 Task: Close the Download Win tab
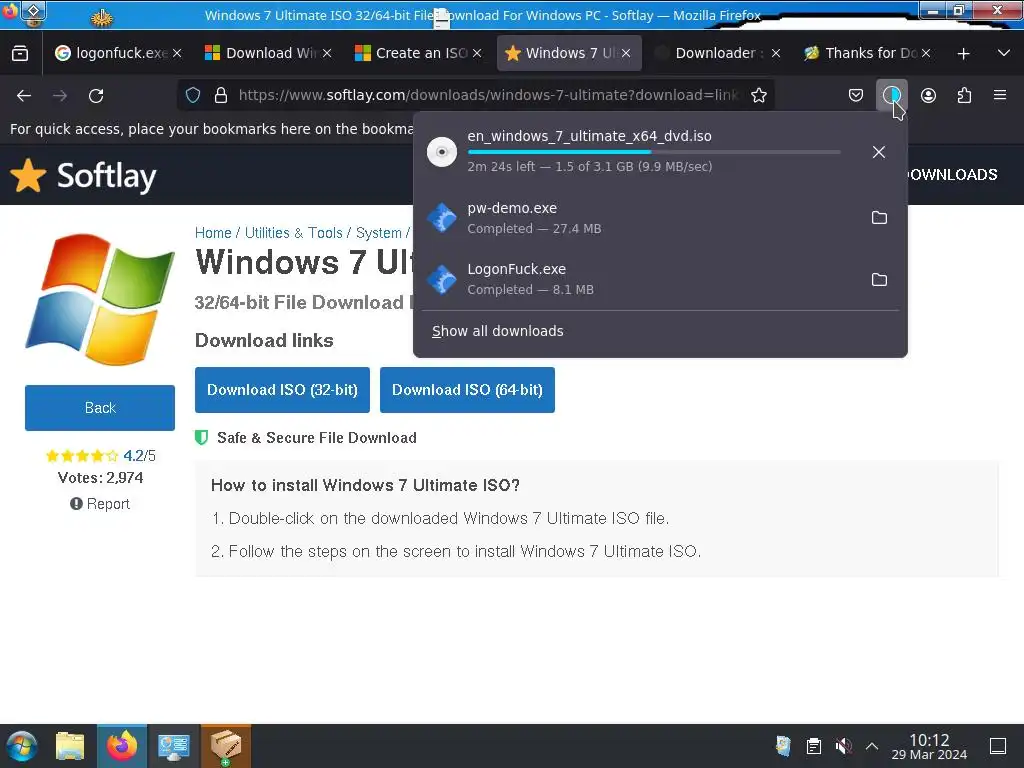tap(327, 54)
